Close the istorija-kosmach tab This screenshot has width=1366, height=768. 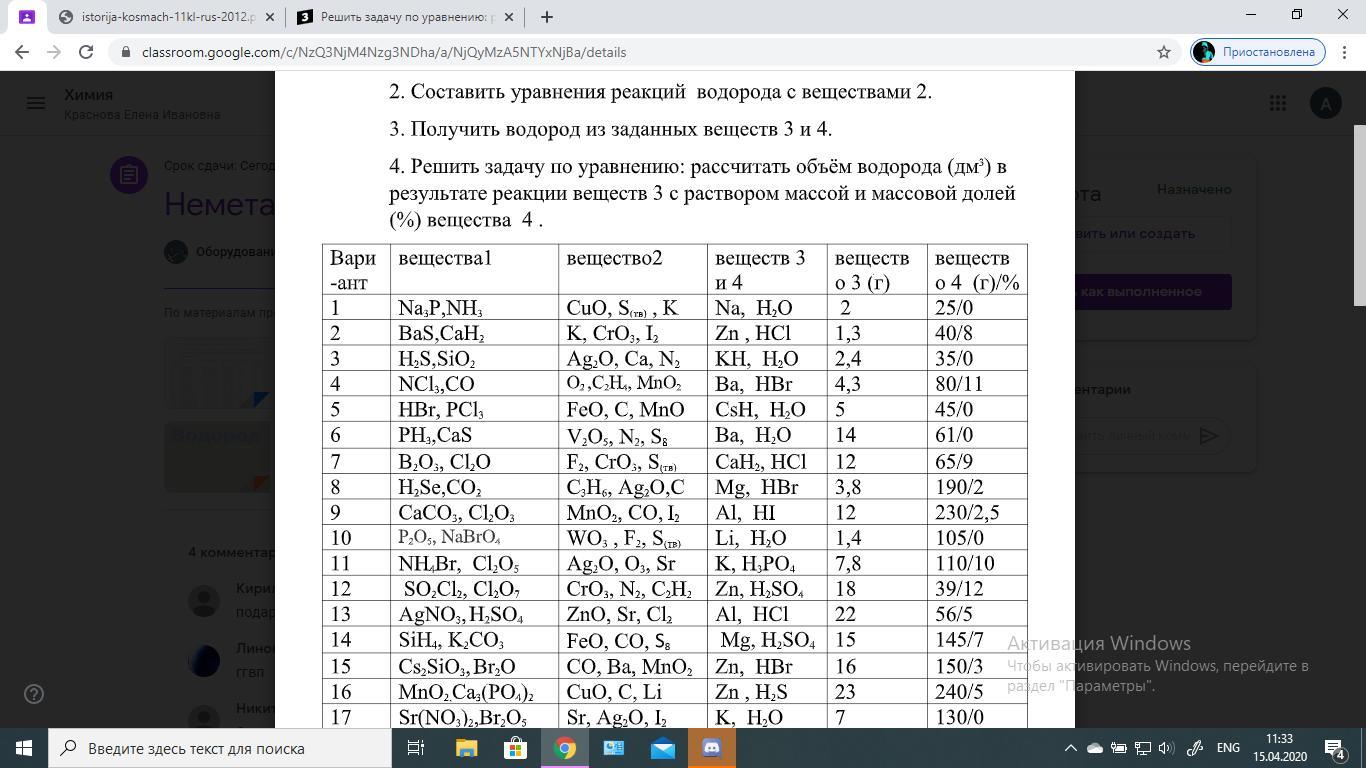pos(269,17)
